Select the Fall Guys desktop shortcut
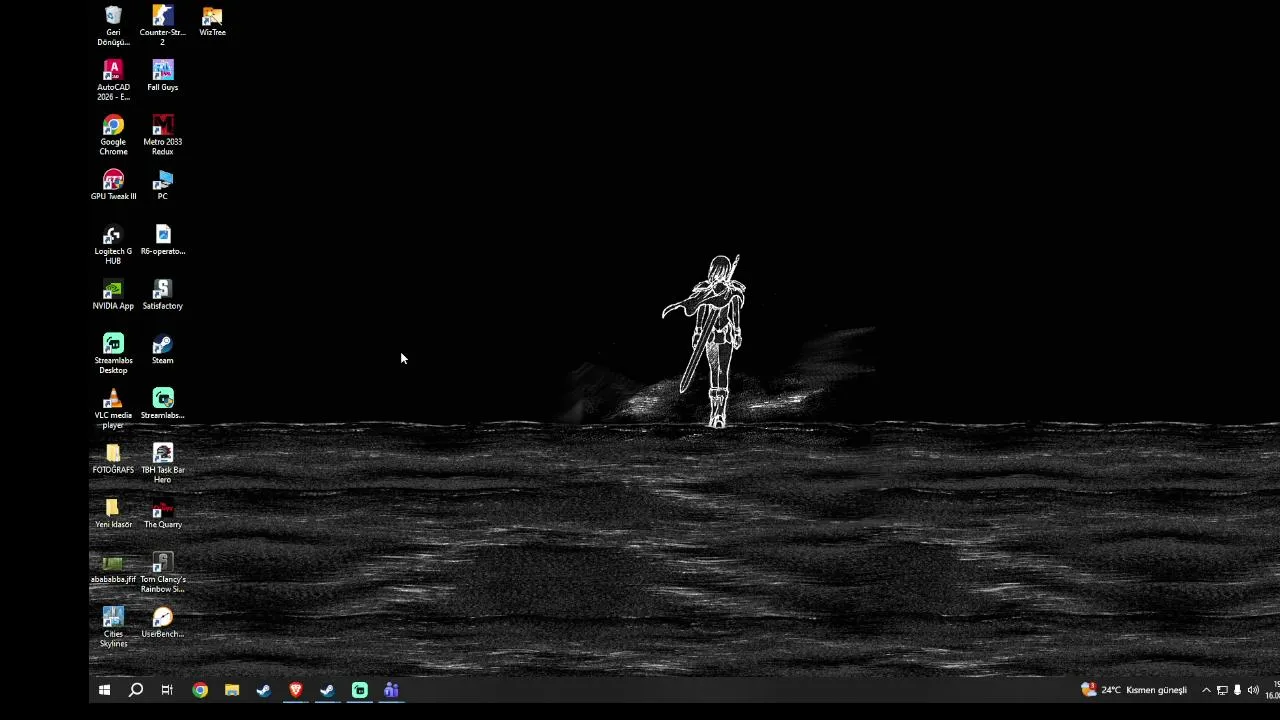 (162, 76)
